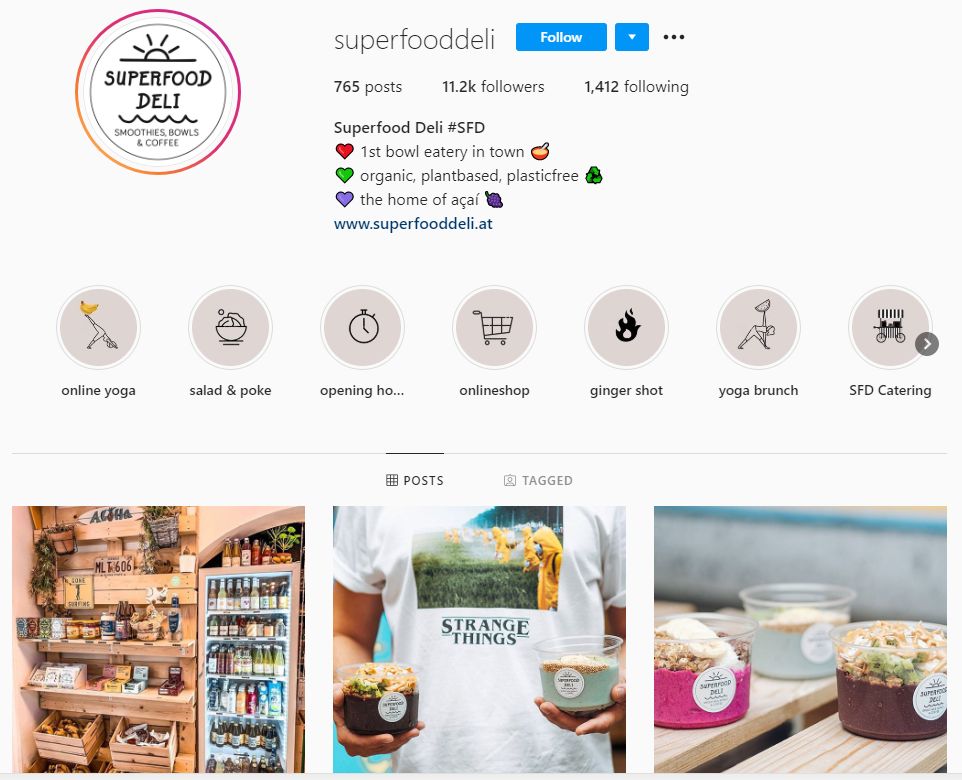962x780 pixels.
Task: Open the onlineshop shopping cart highlight
Action: tap(494, 328)
